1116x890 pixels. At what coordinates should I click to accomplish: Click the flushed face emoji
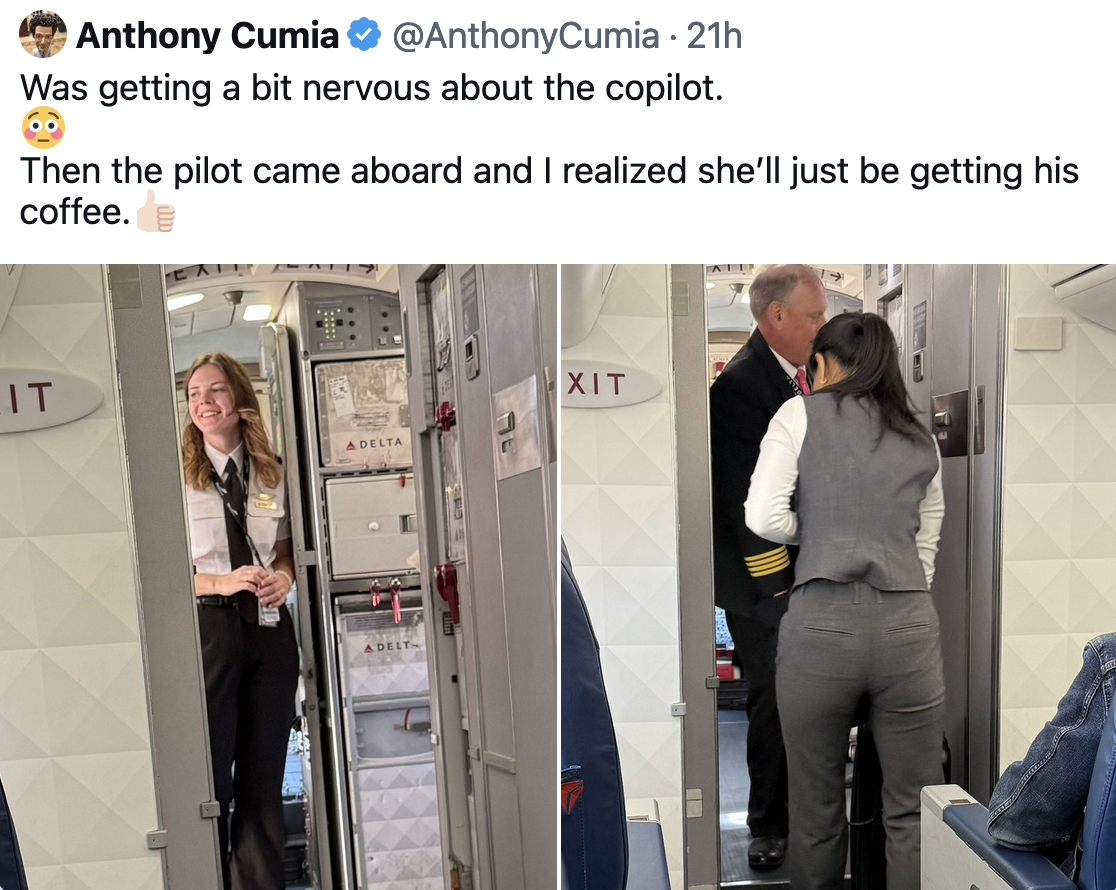tap(43, 128)
